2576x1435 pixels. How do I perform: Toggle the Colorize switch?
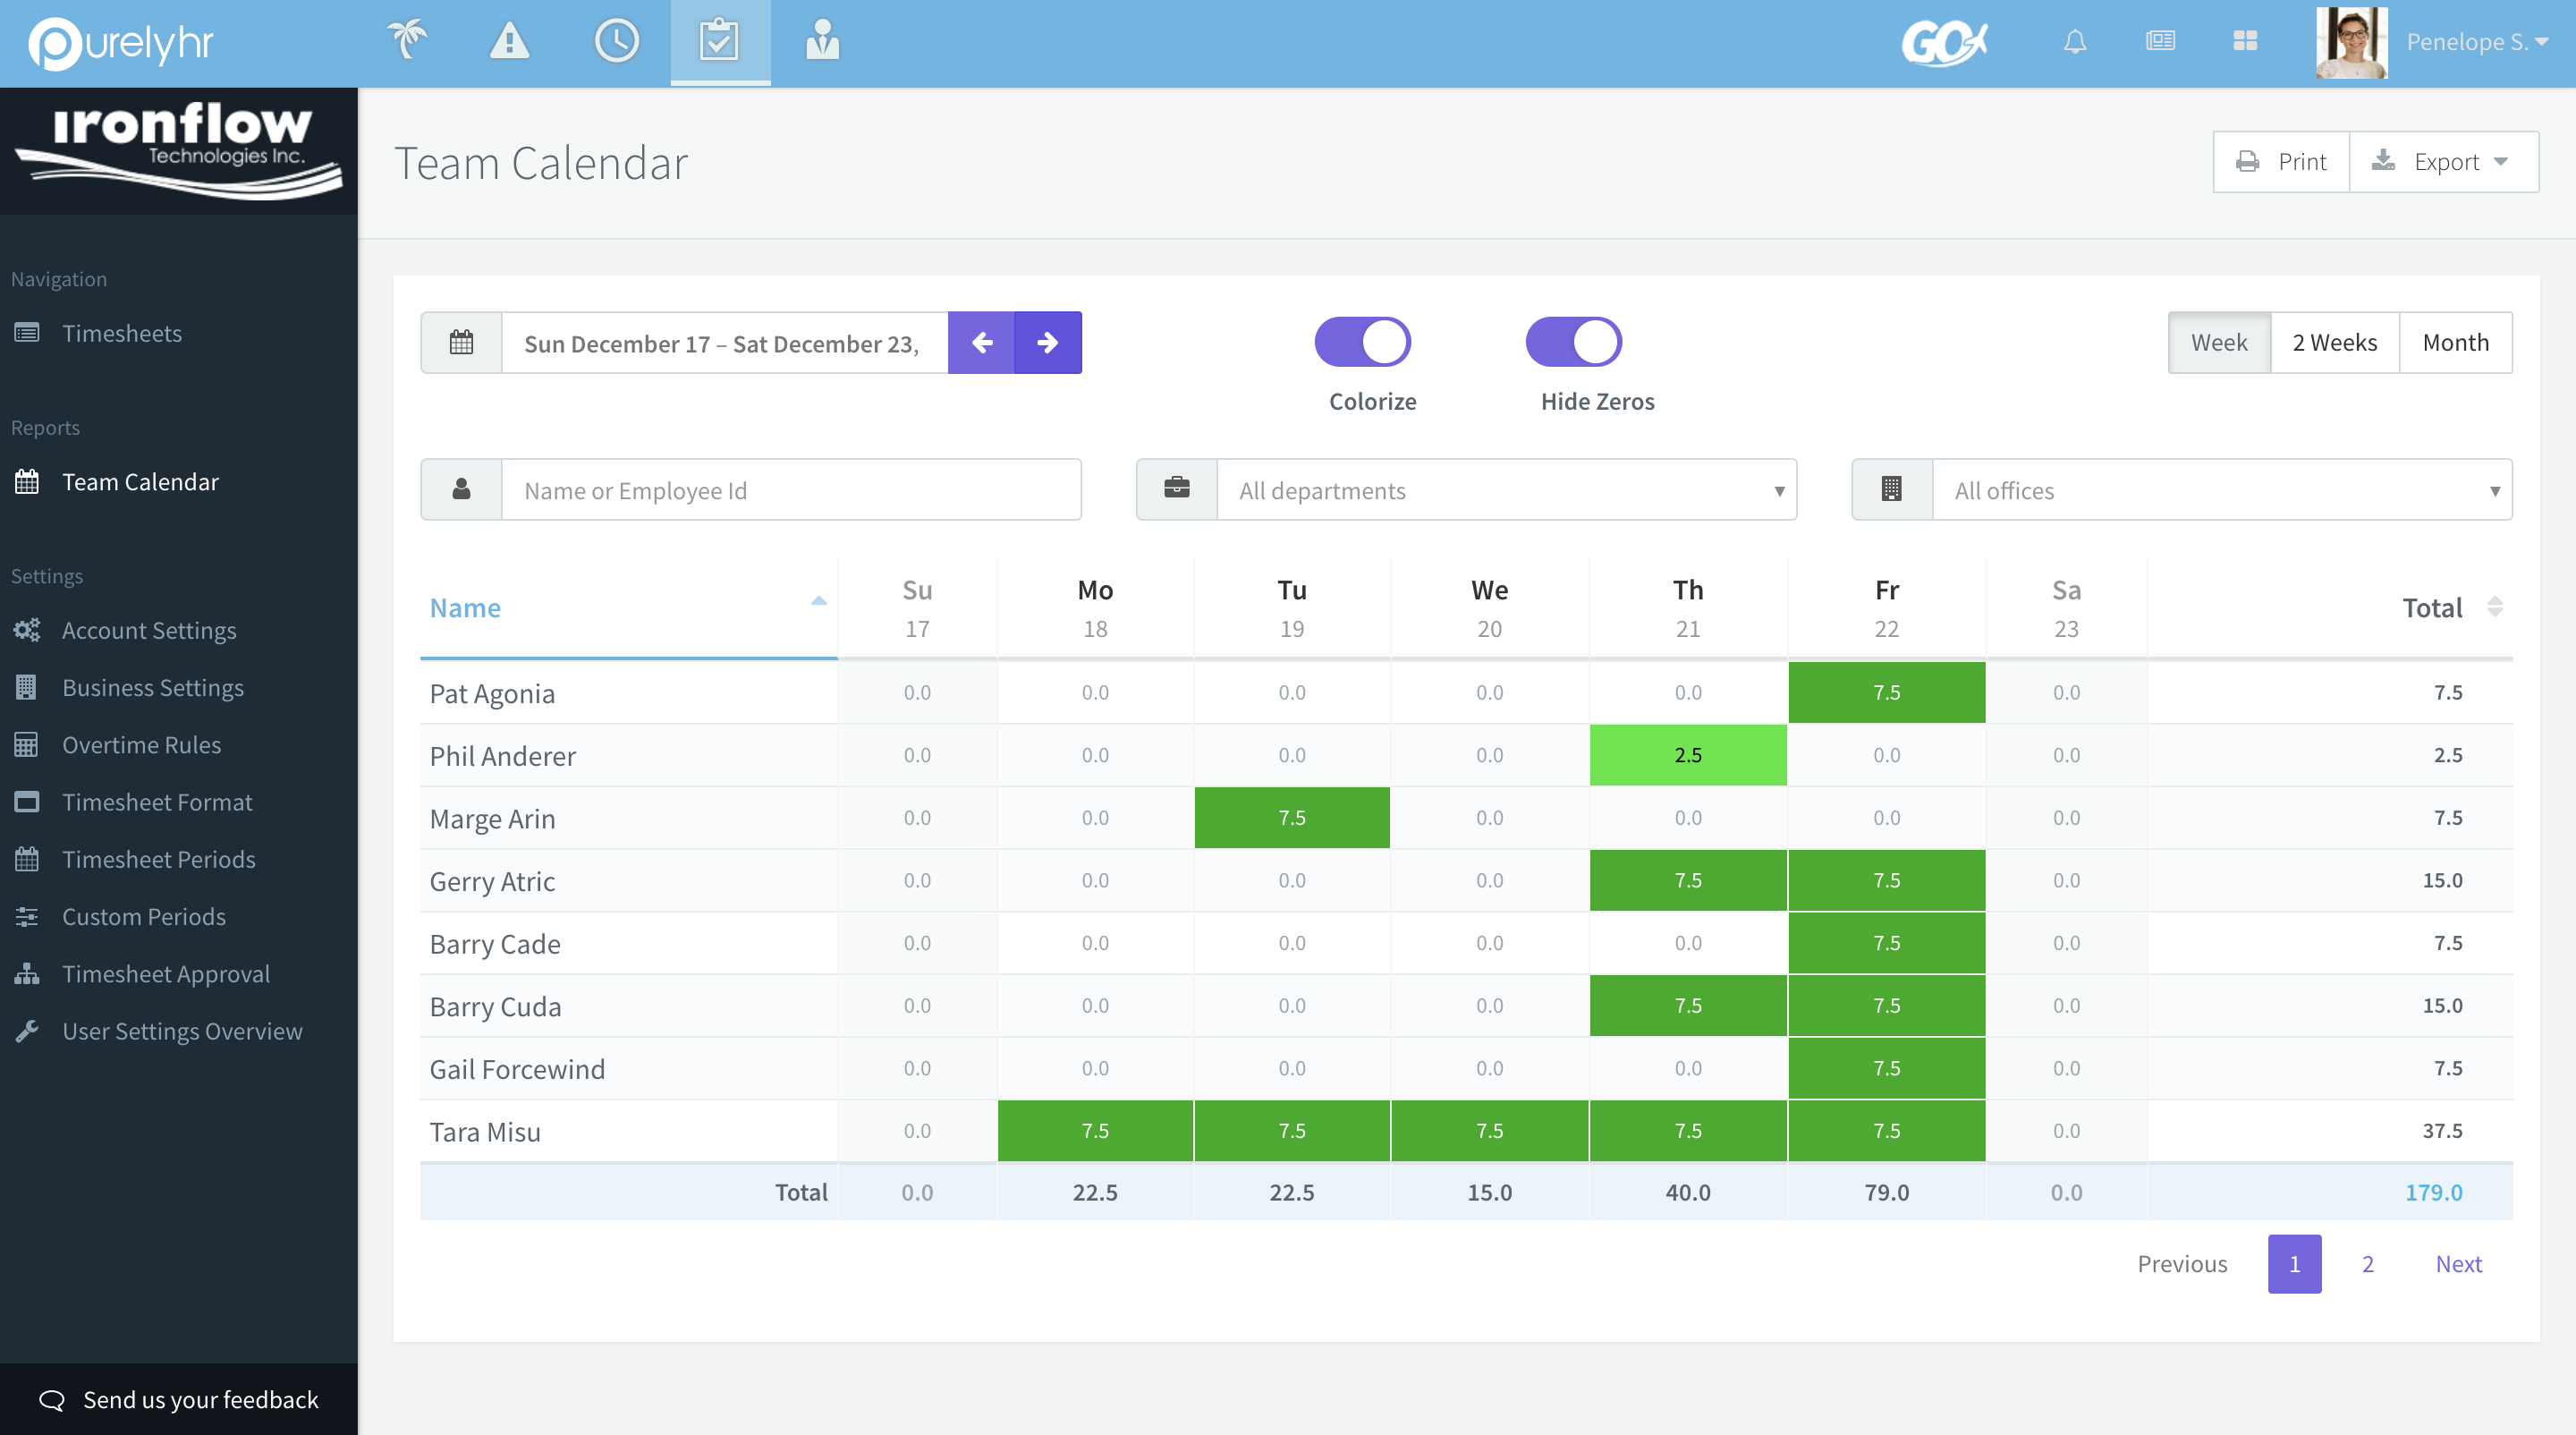1362,342
